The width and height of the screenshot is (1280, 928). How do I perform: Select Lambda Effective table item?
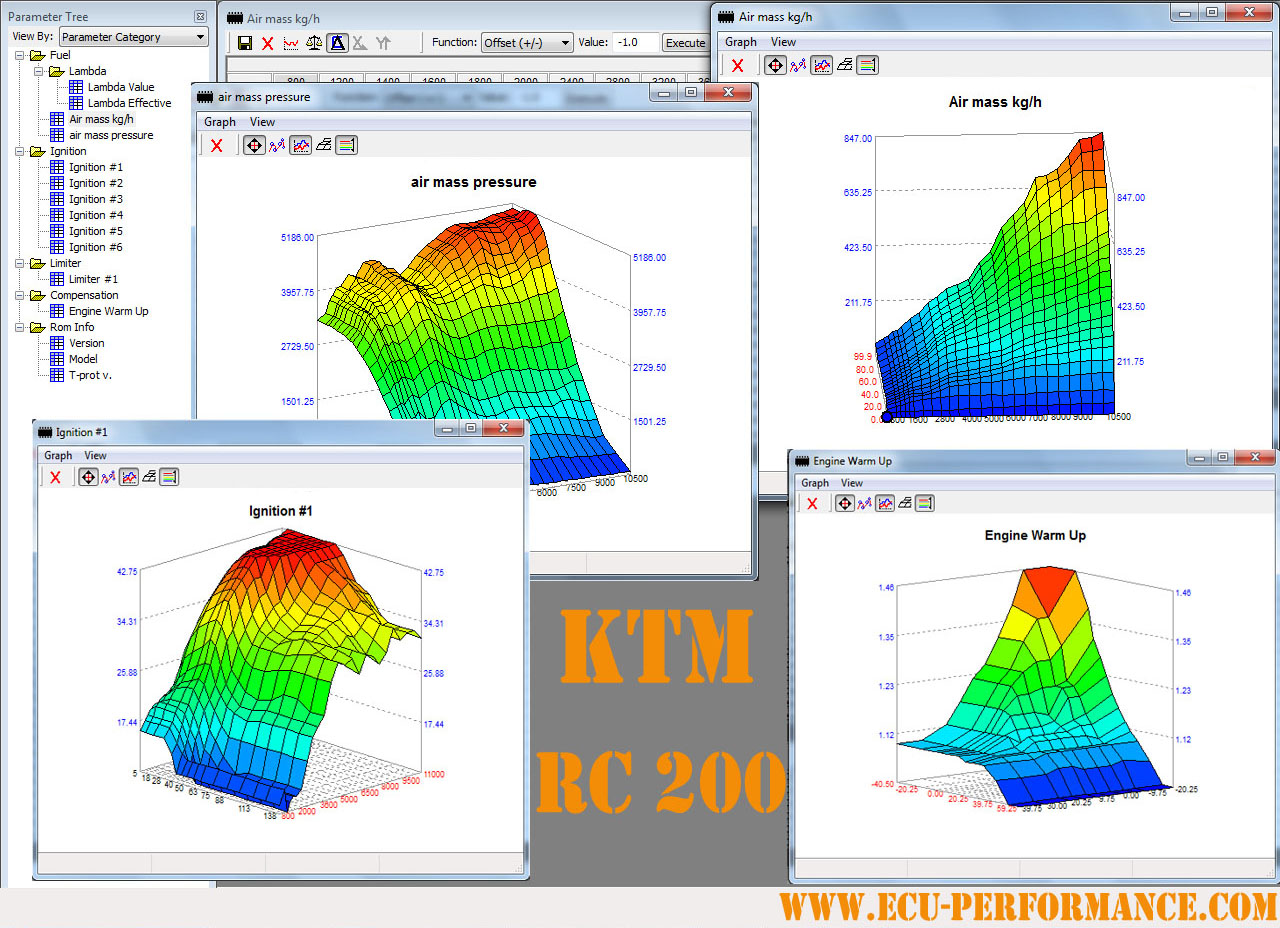tap(129, 103)
